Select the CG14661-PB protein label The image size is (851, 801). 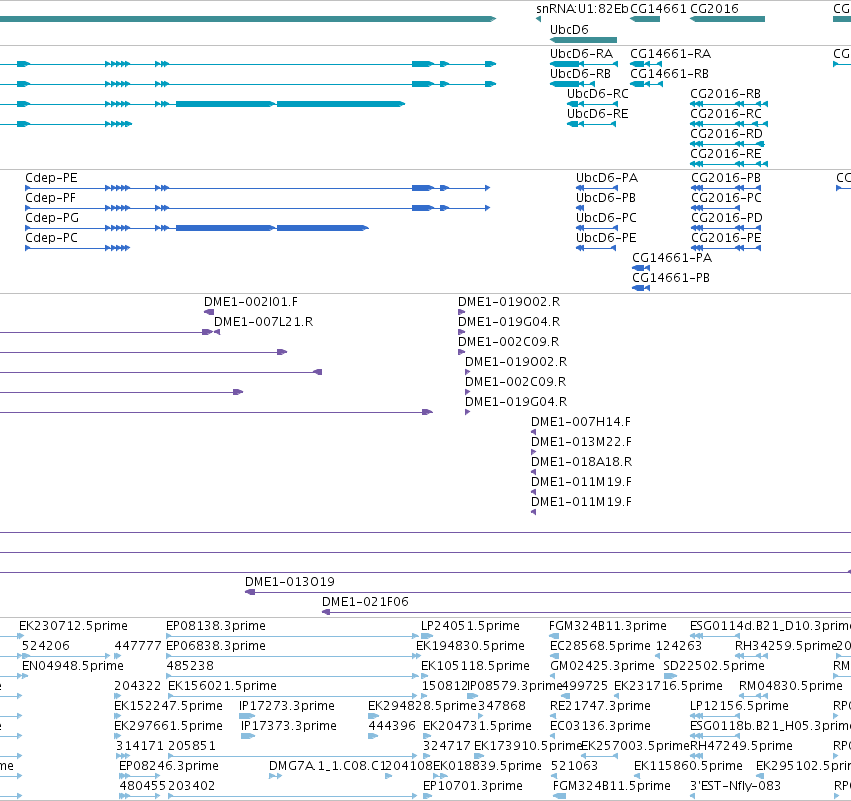tap(671, 278)
